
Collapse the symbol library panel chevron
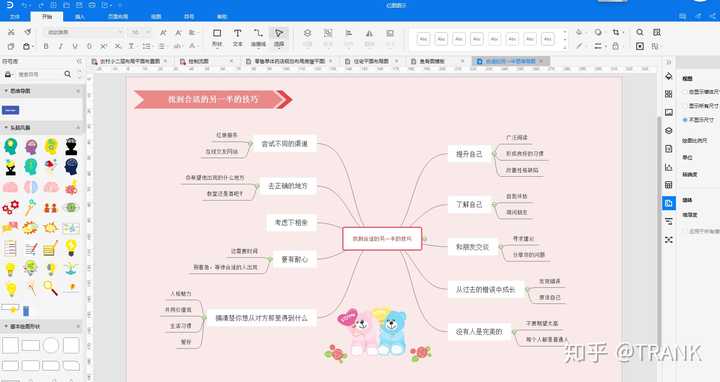coord(79,61)
